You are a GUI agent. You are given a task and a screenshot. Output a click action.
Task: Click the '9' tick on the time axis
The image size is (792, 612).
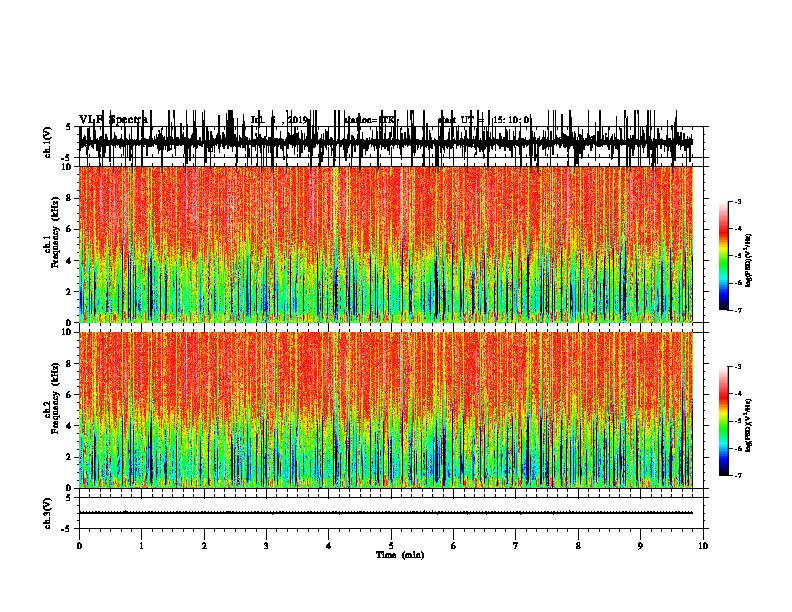(640, 546)
